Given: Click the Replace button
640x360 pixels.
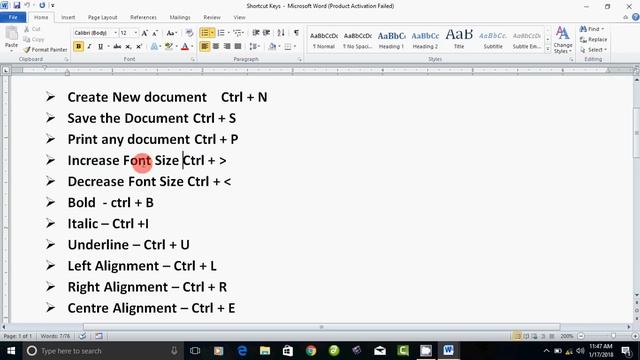Looking at the screenshot, I should (x=593, y=40).
